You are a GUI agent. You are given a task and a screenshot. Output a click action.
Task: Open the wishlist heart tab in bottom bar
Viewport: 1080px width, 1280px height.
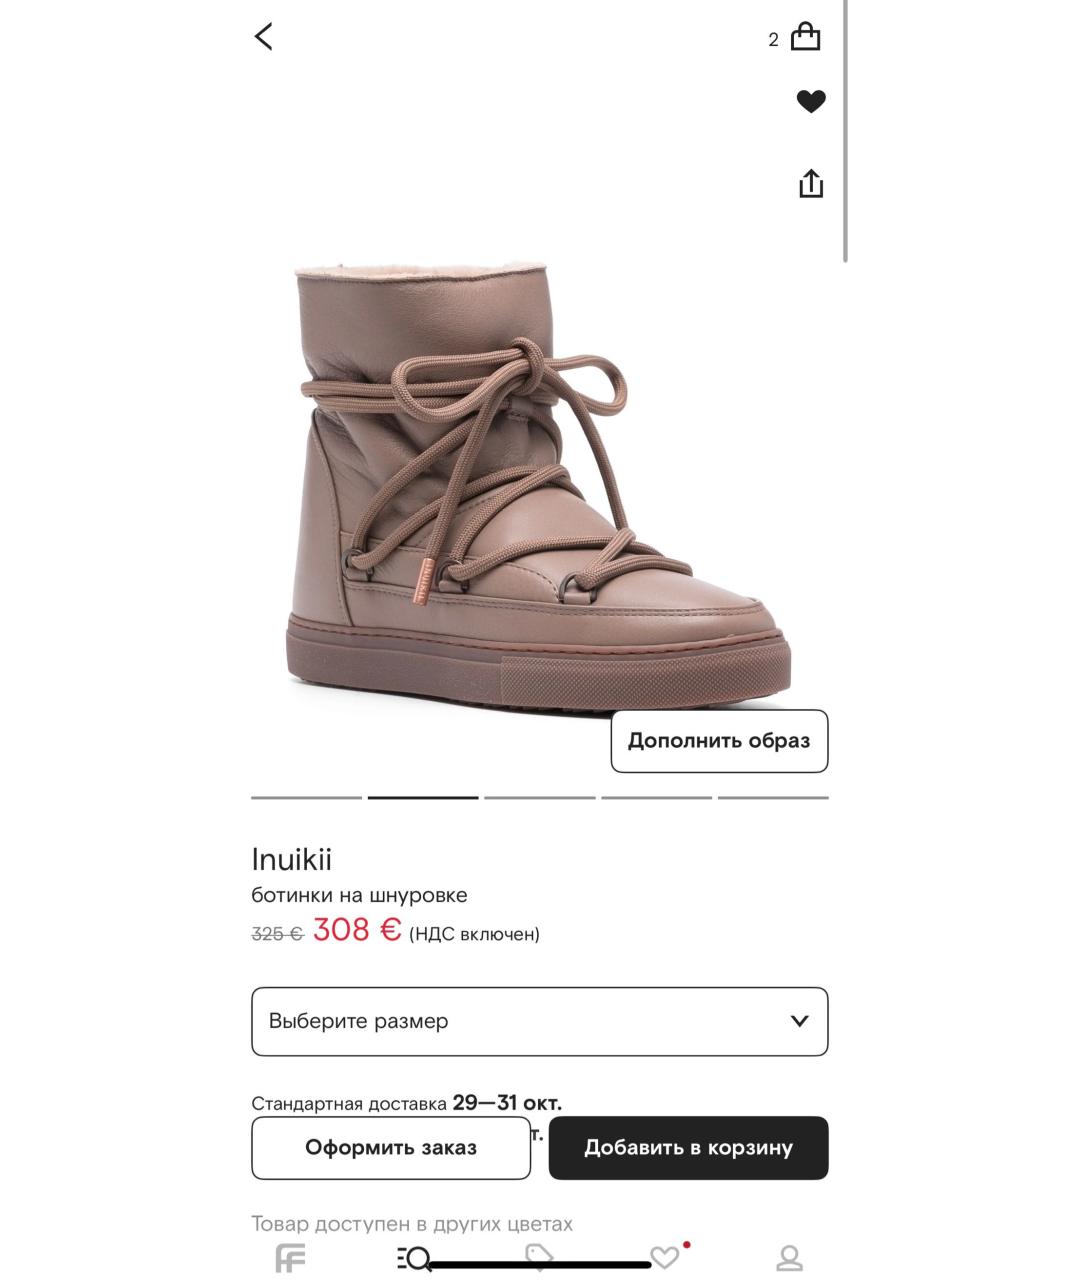[x=665, y=1257]
